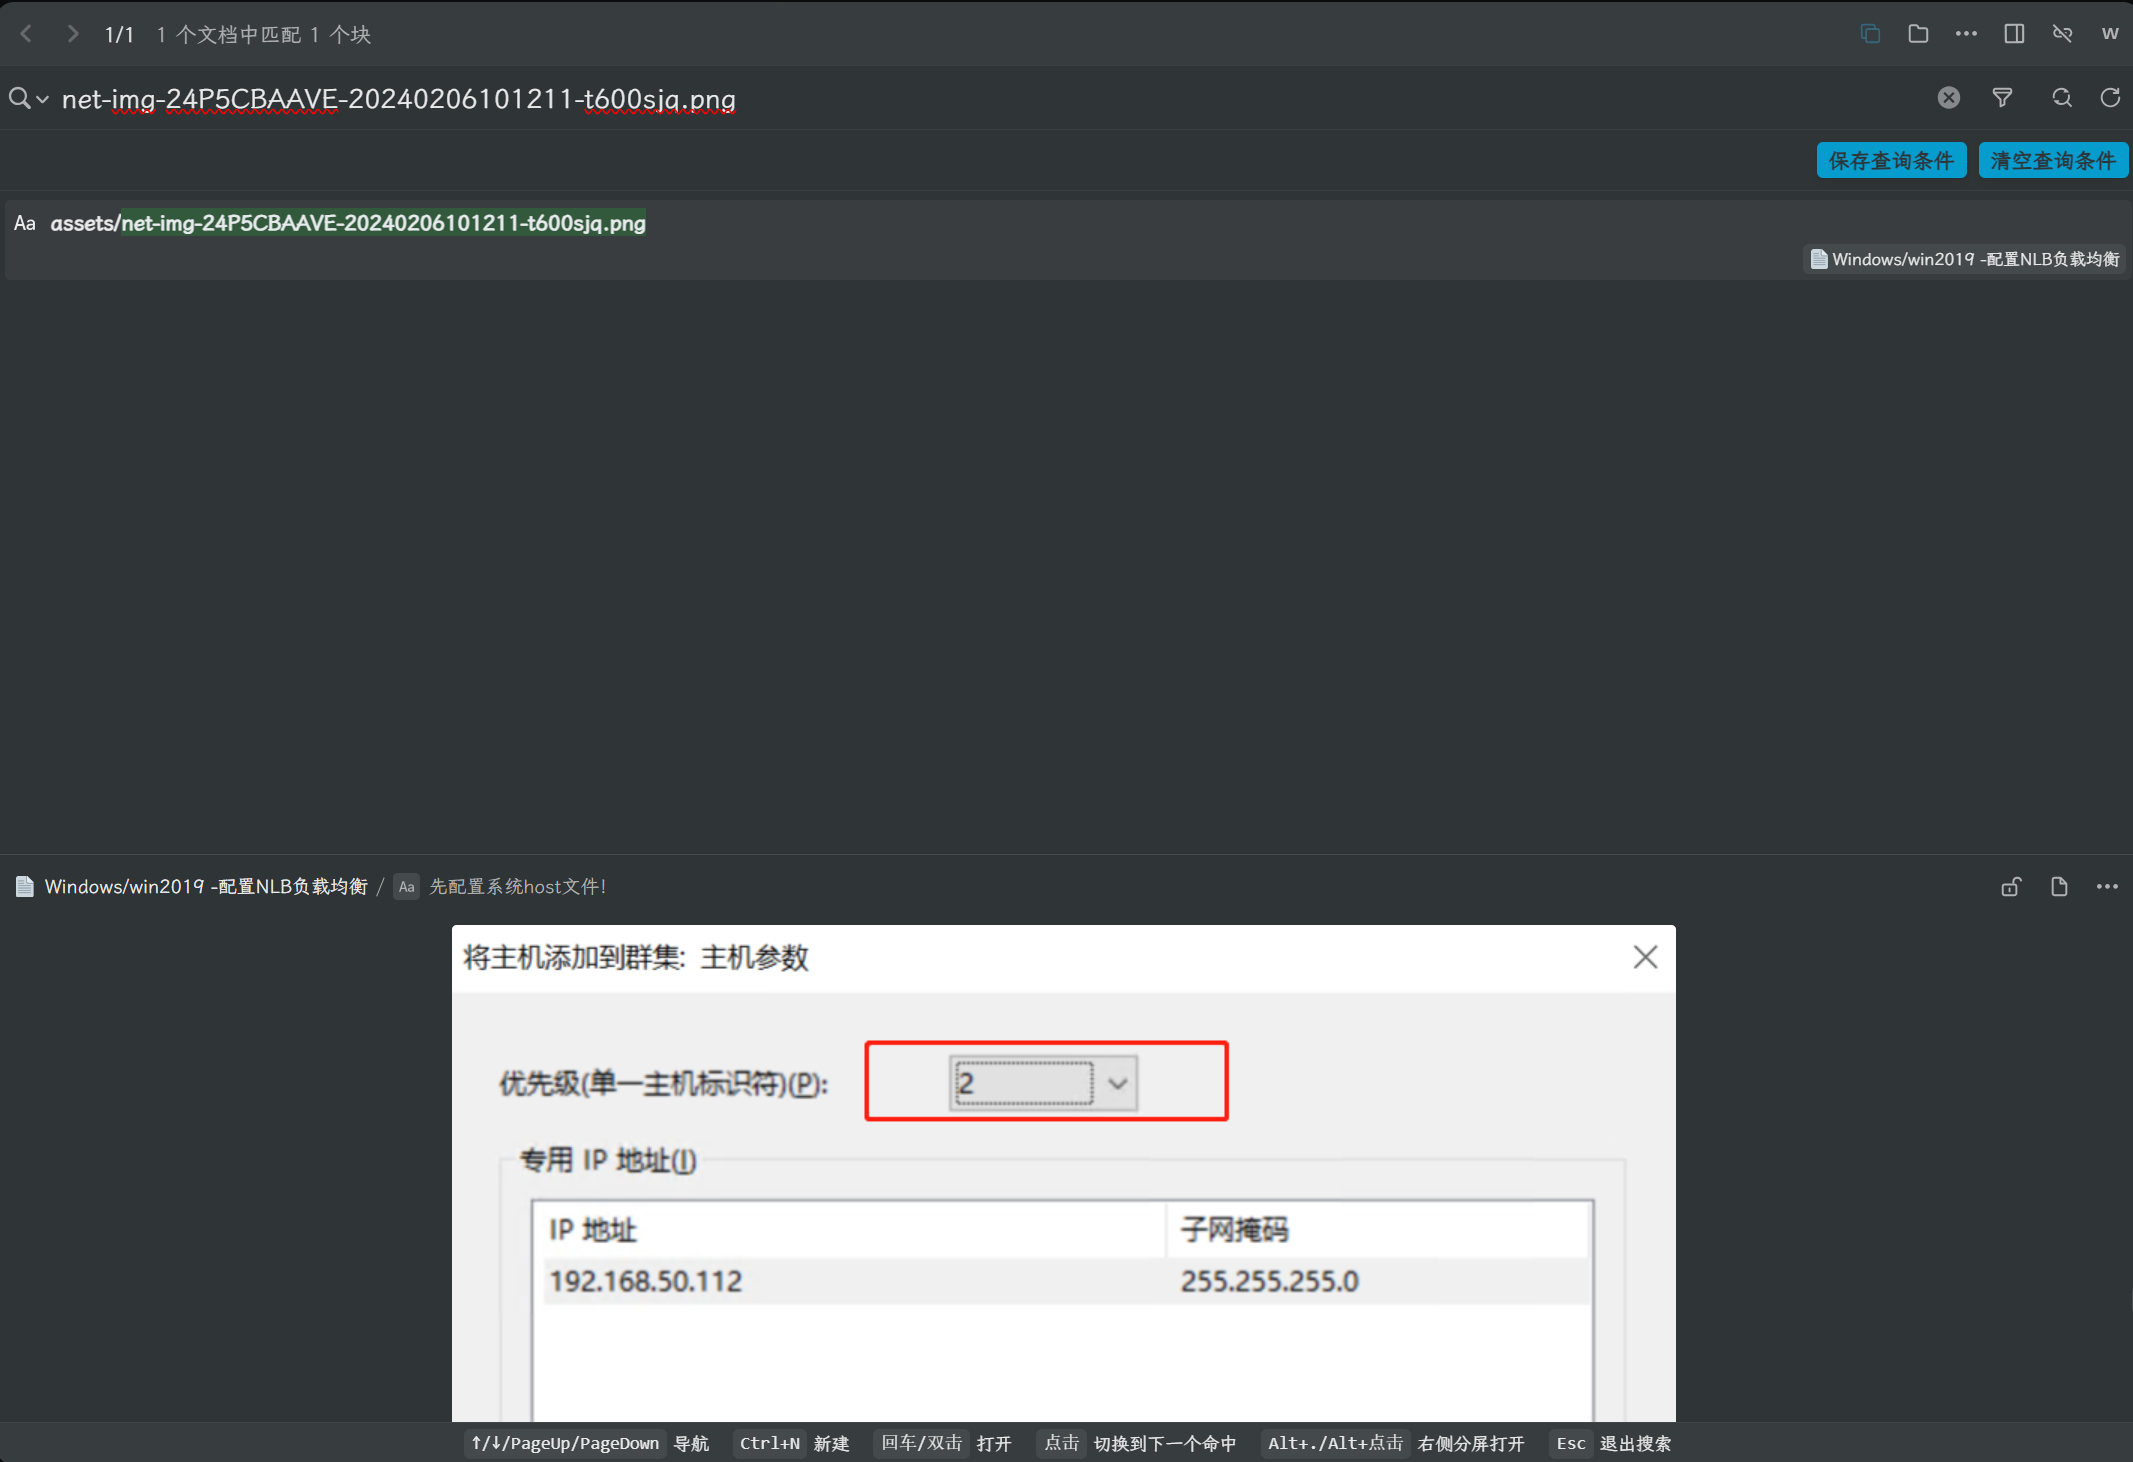Click the 清空查询条件 button

click(2052, 160)
